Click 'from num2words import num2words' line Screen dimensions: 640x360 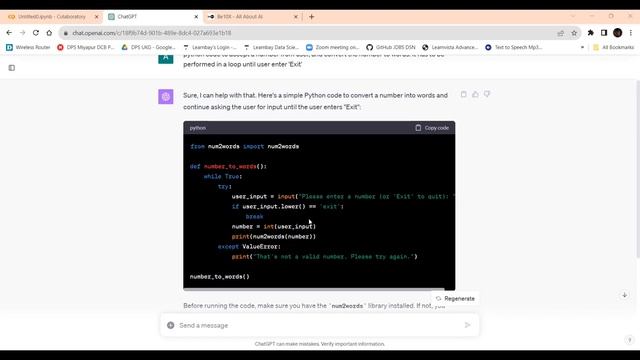coord(244,146)
